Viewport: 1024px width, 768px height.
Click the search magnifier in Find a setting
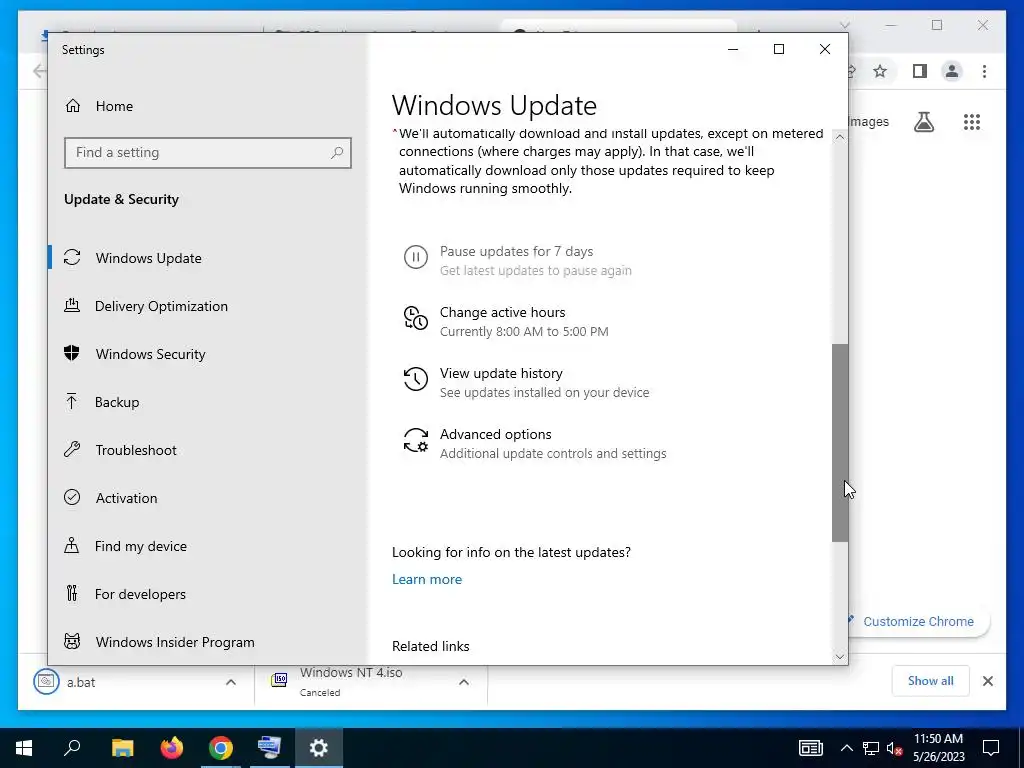[x=337, y=153]
